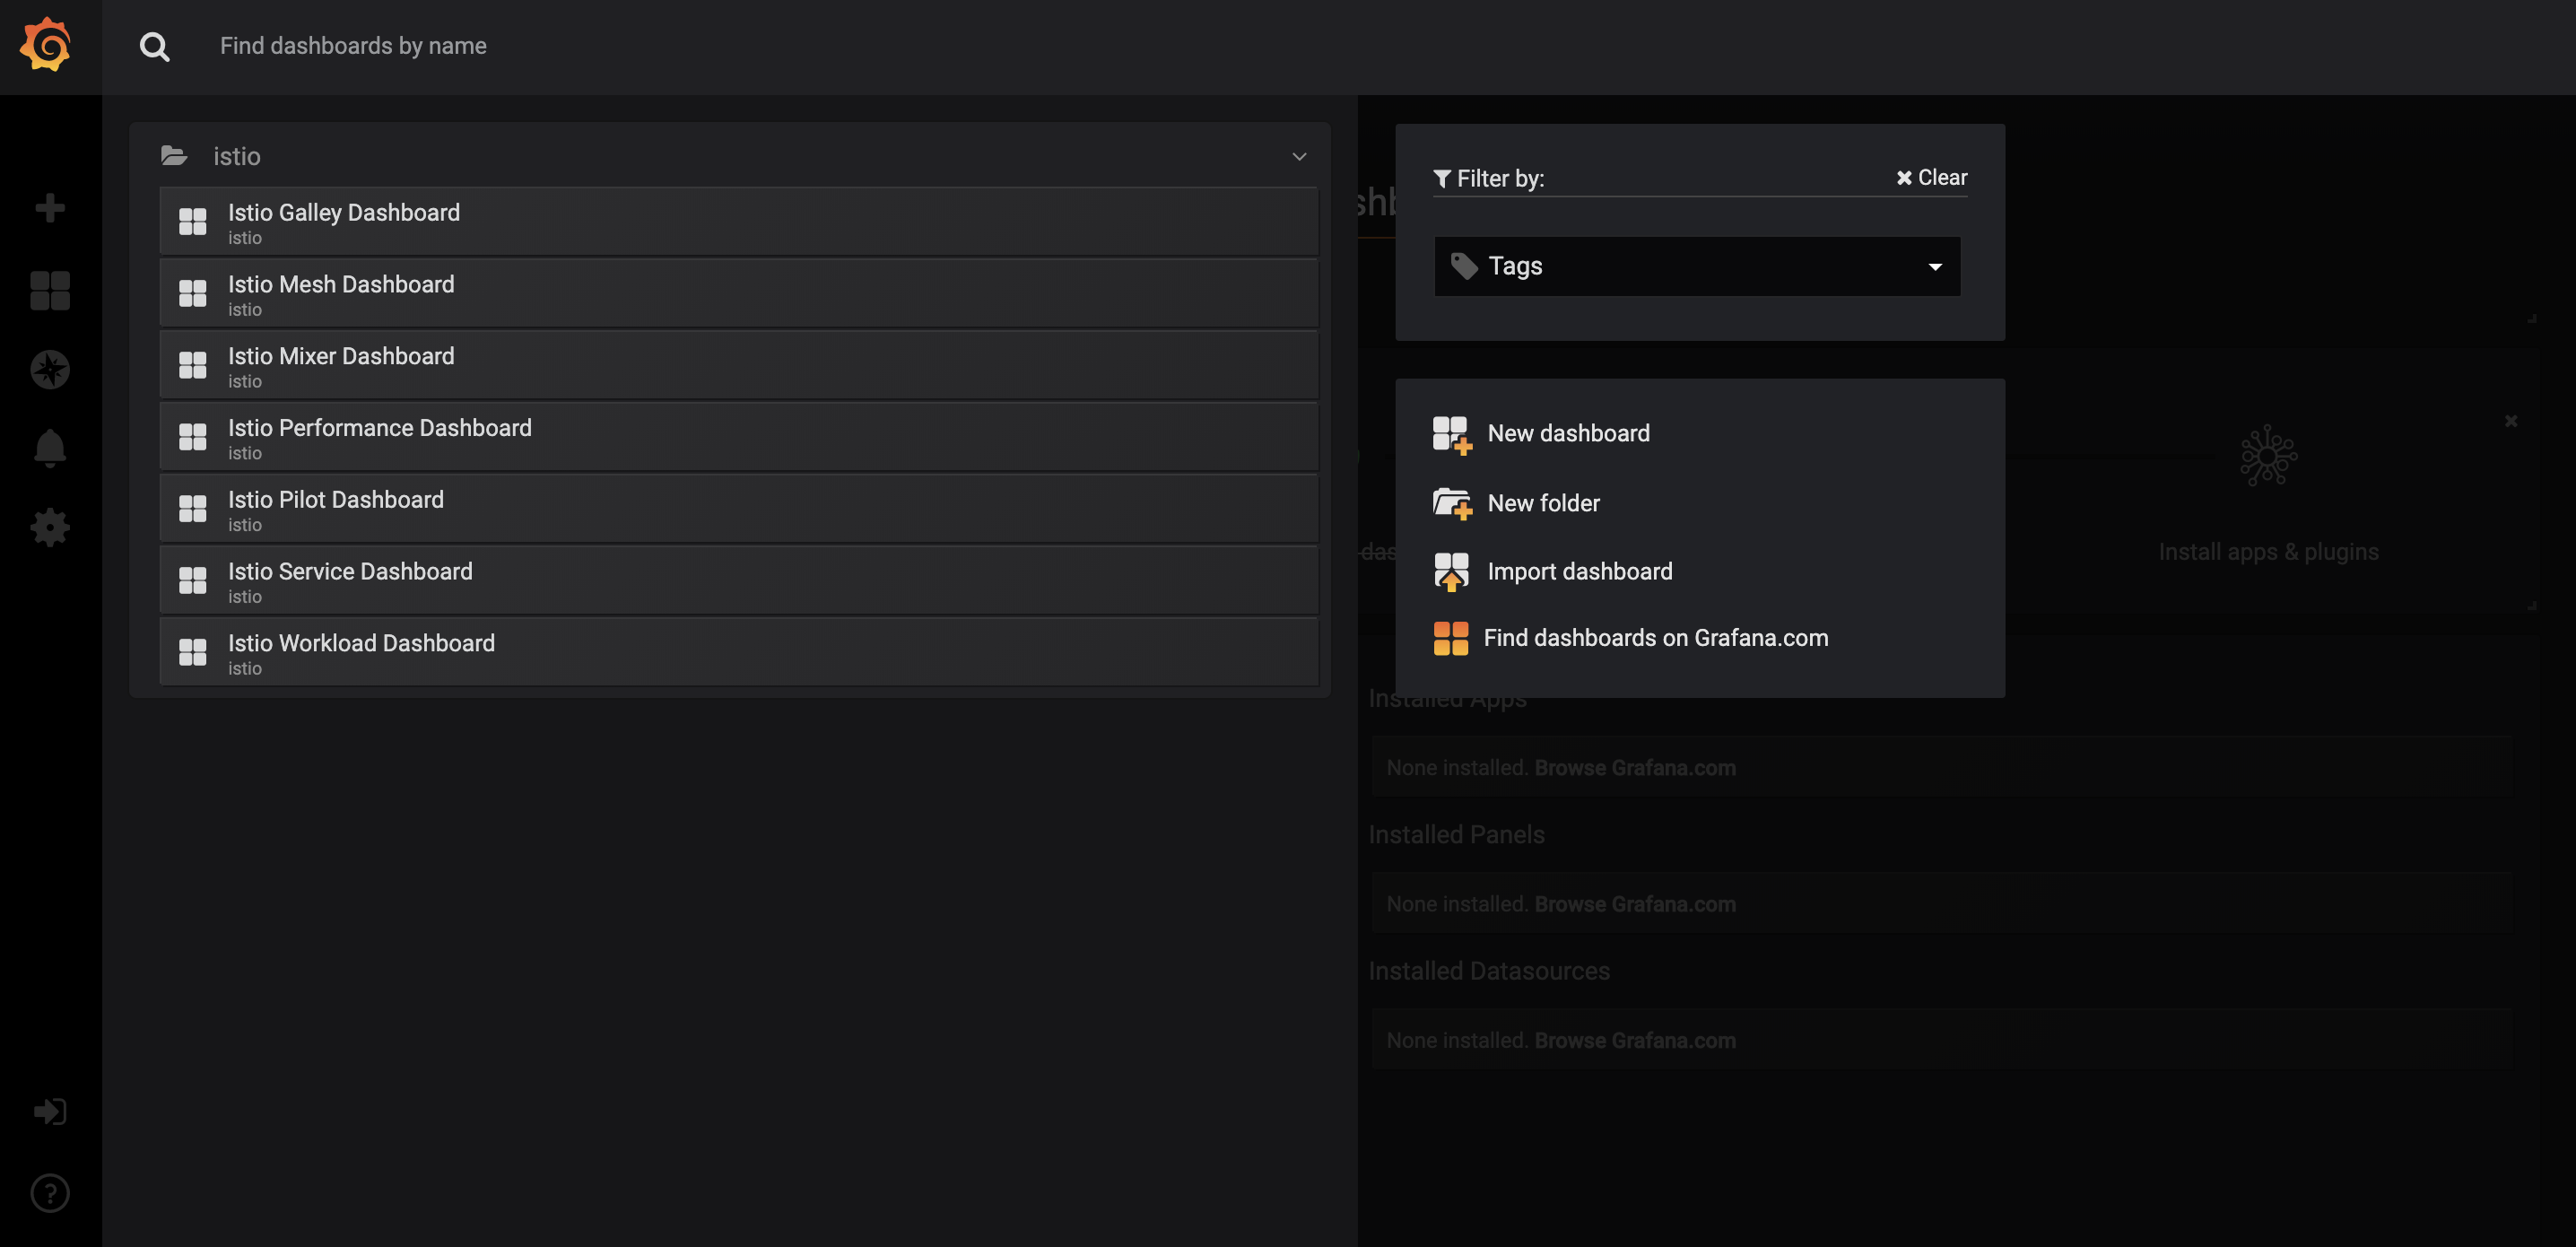
Task: Click the Grafana logo icon
Action: pyautogui.click(x=46, y=45)
